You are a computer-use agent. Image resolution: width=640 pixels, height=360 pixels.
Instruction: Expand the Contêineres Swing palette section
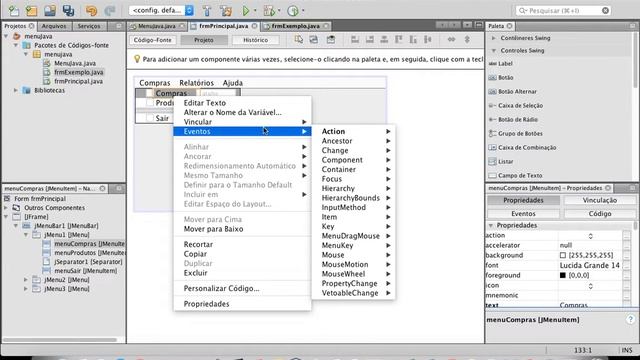(x=493, y=38)
